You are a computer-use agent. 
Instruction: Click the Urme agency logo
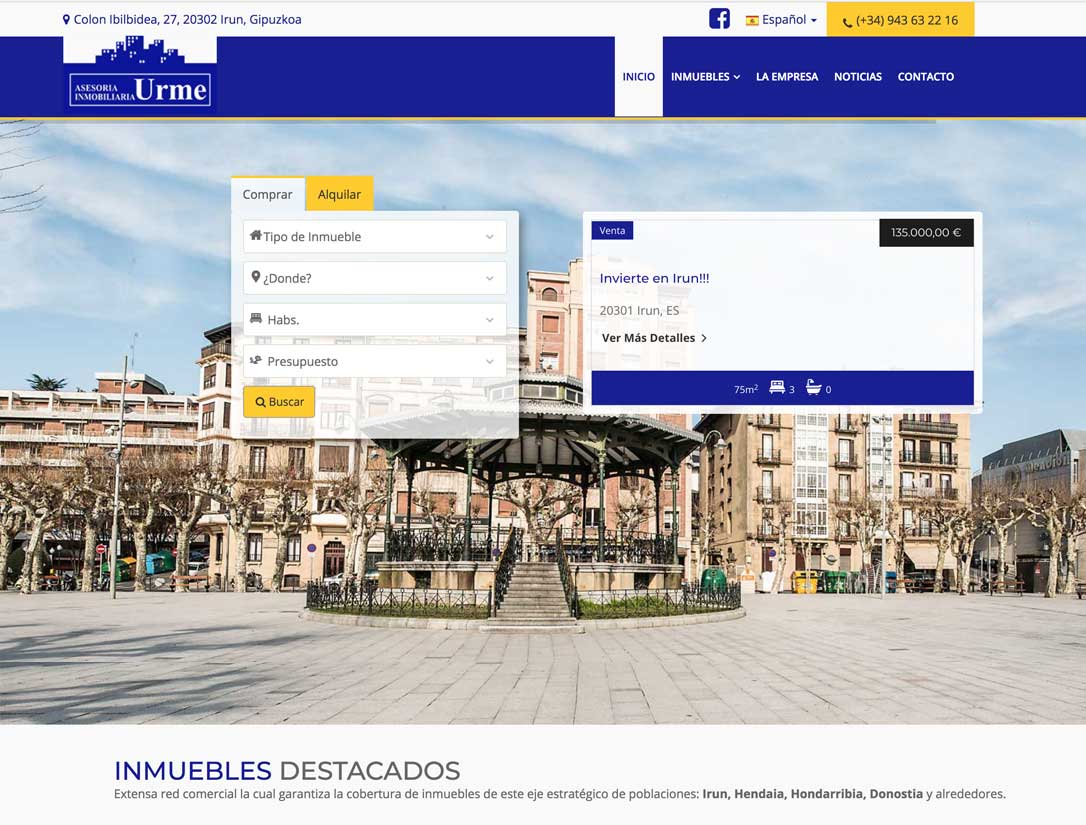click(x=139, y=72)
